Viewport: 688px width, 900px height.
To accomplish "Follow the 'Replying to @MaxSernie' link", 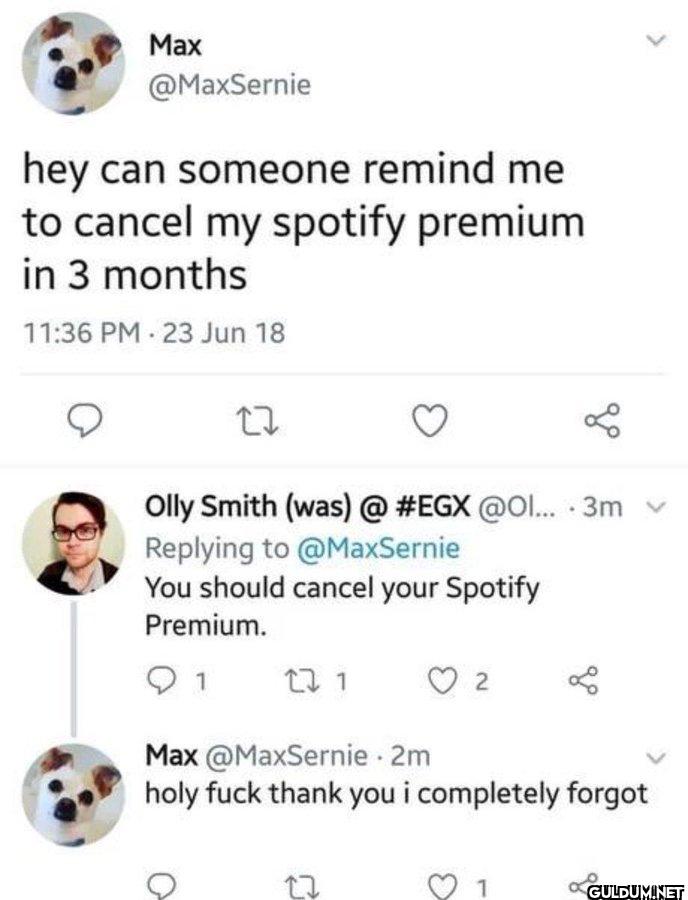I will point(302,548).
